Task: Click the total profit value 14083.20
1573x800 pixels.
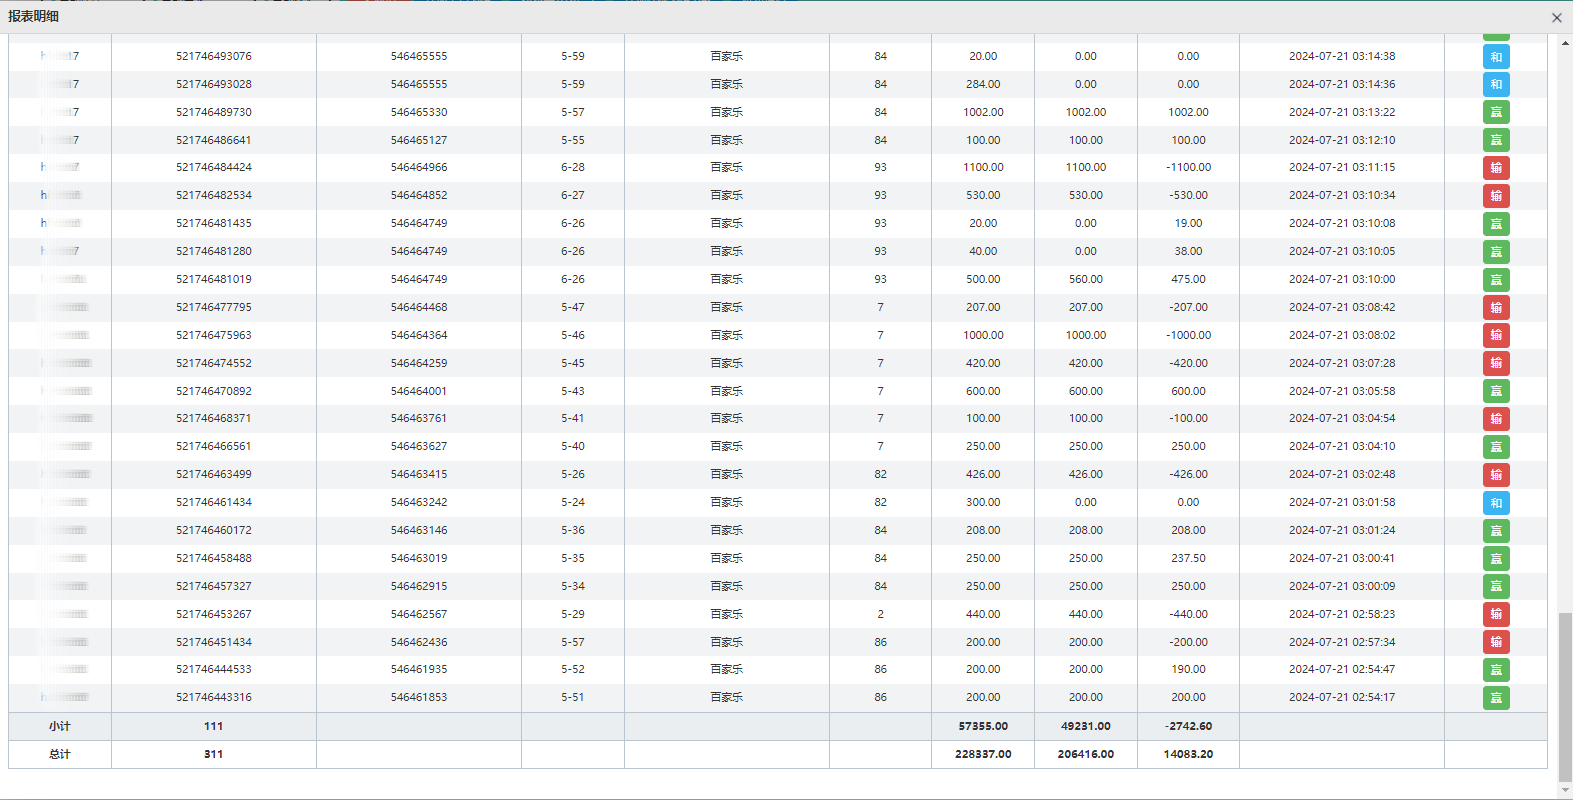Action: pos(1188,755)
